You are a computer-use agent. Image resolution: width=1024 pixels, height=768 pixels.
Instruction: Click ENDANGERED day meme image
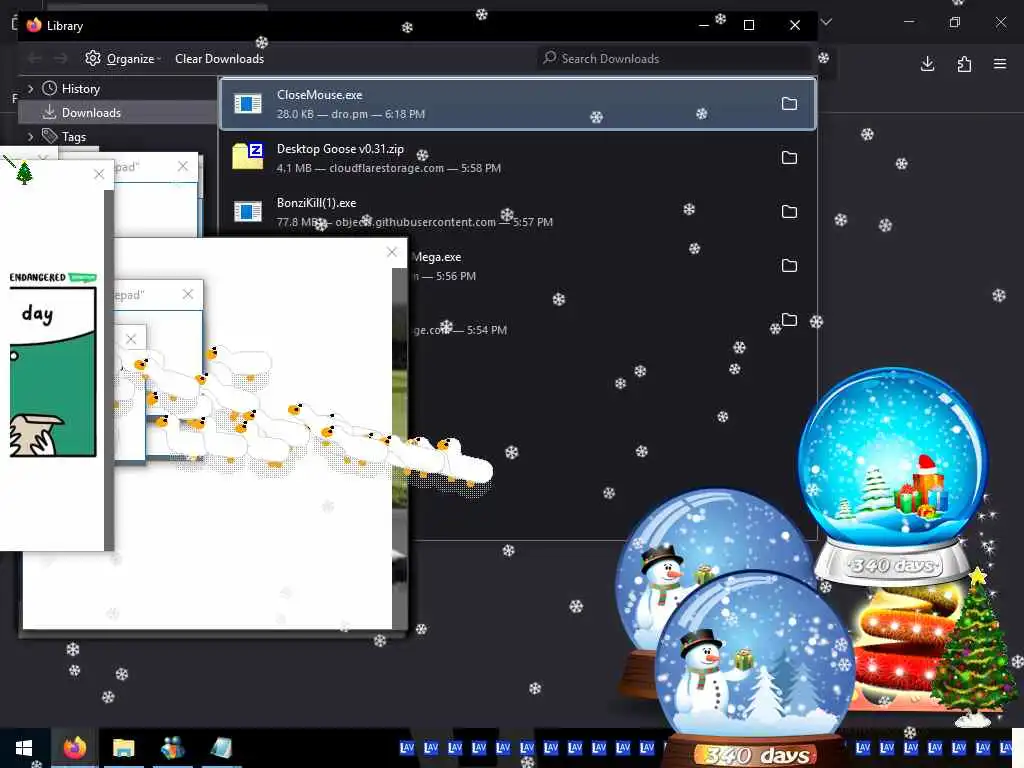point(52,364)
